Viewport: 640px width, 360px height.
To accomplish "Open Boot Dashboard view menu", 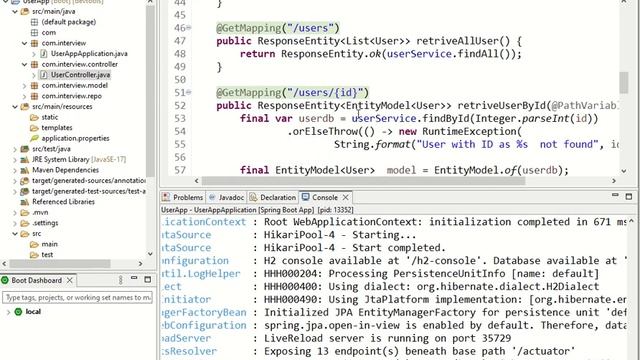I will (x=120, y=280).
